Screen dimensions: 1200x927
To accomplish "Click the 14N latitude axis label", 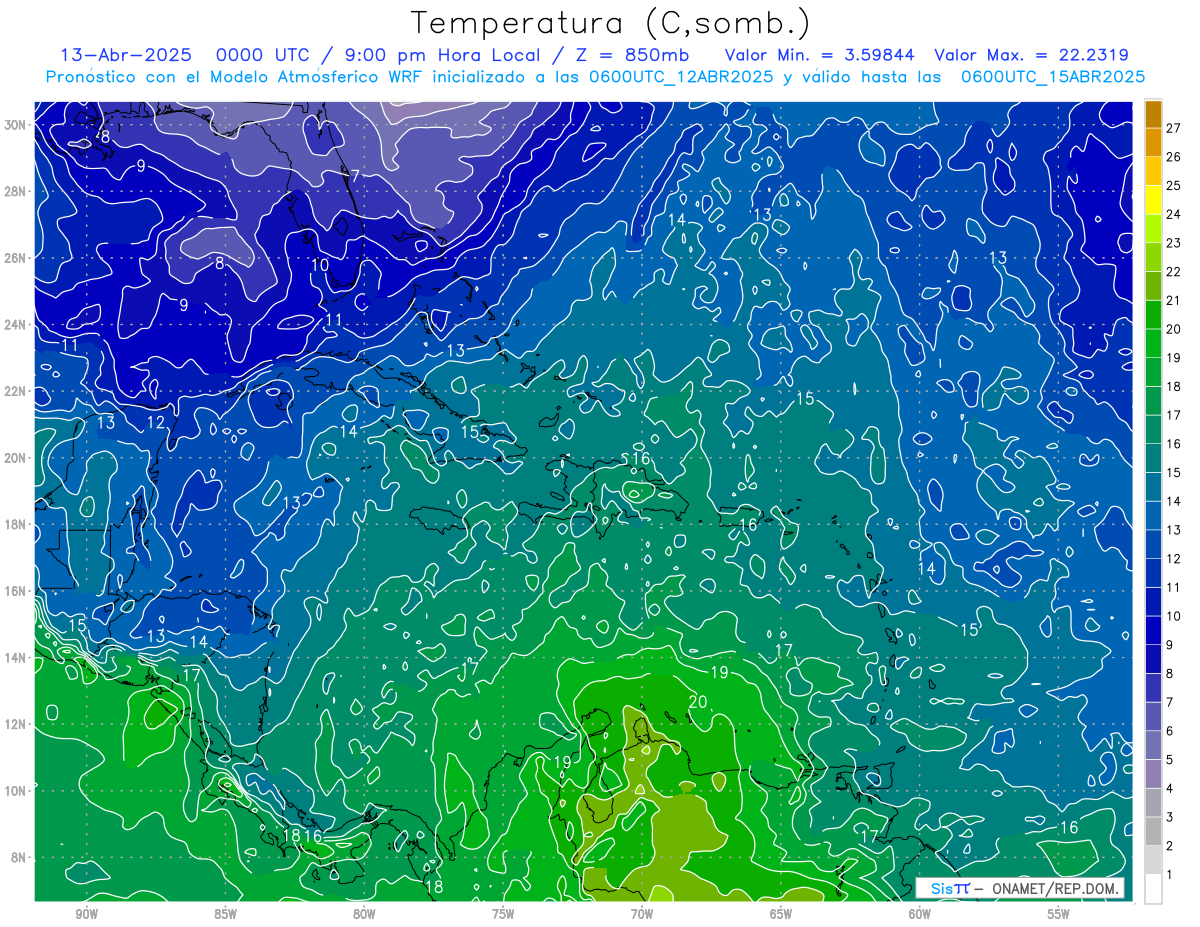I will click(x=16, y=658).
